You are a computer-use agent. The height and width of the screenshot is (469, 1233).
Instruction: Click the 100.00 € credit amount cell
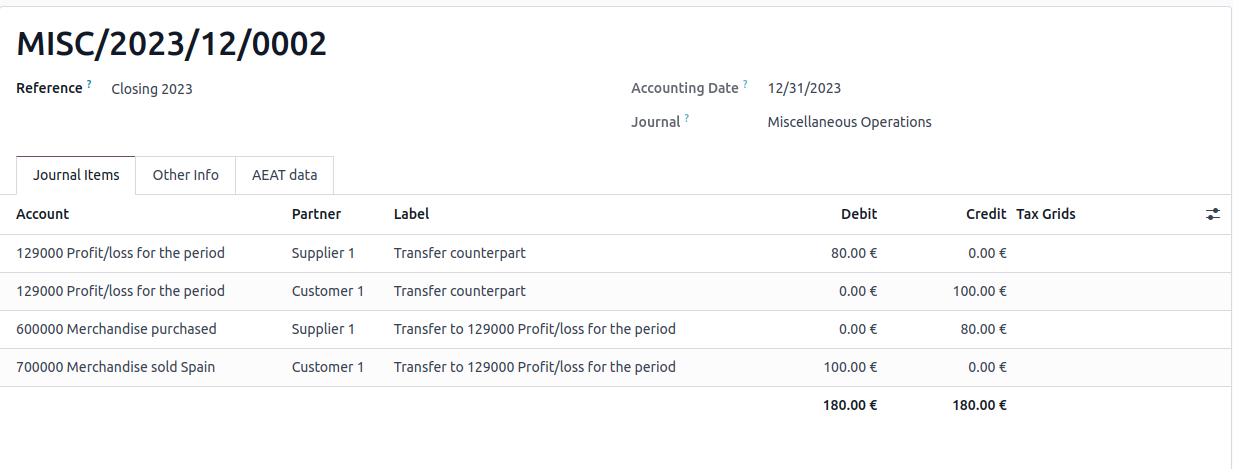tap(979, 291)
